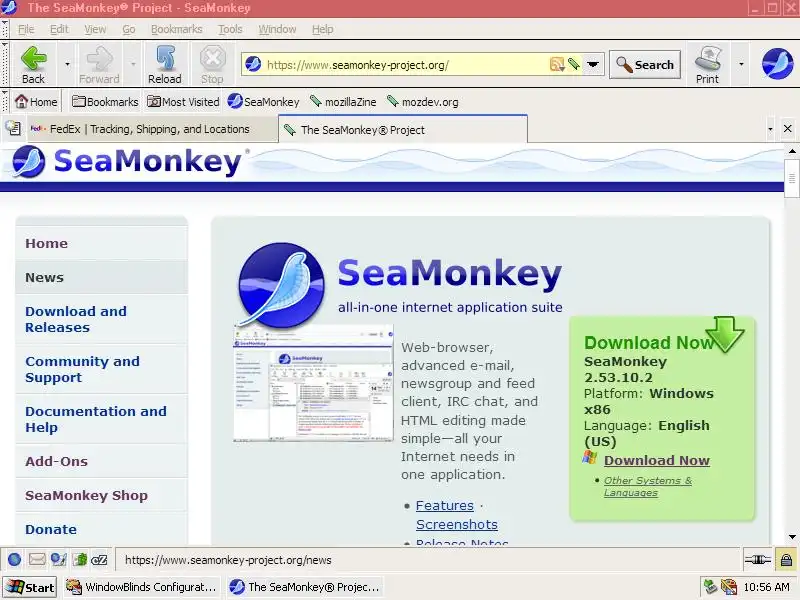800x600 pixels.
Task: Open the Features link
Action: tap(444, 506)
